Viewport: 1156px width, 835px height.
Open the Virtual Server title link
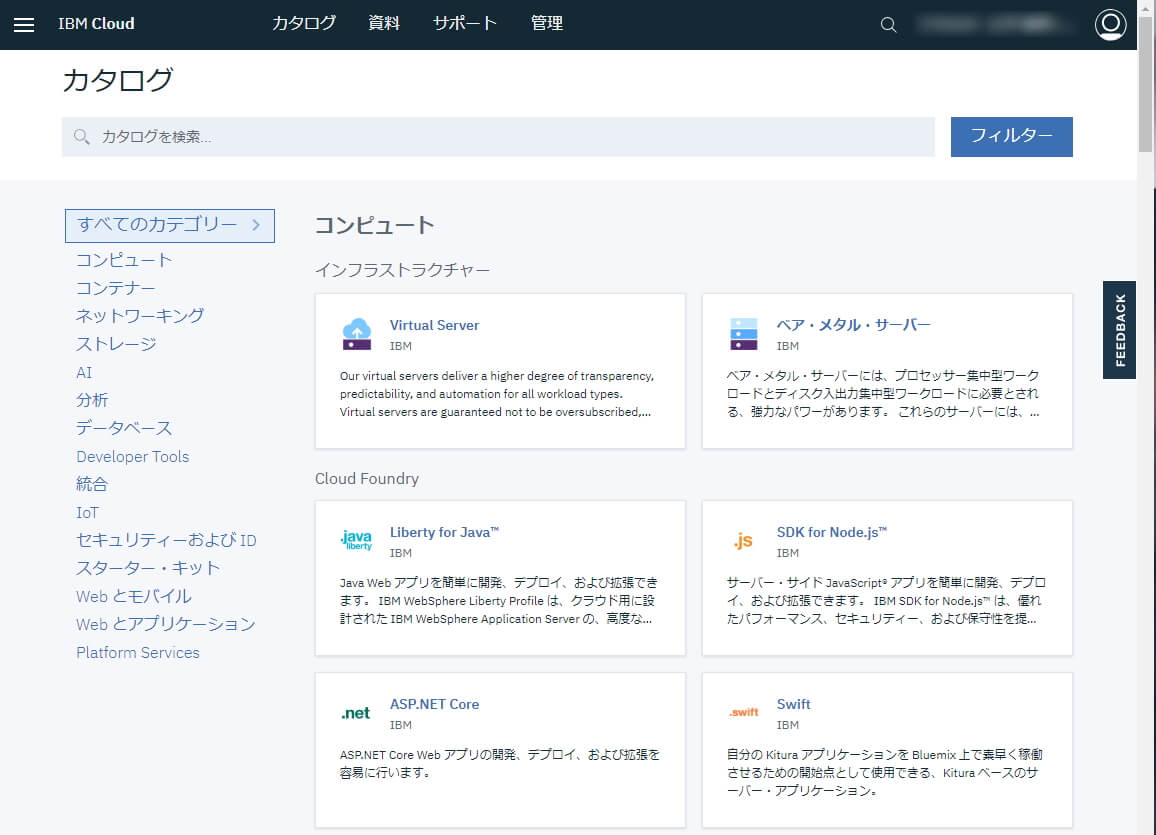pyautogui.click(x=434, y=325)
